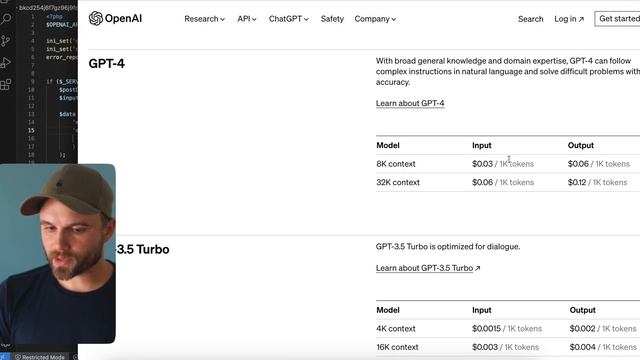Click the Restricted Mode status bar indicator
The image size is (640, 360).
40,357
